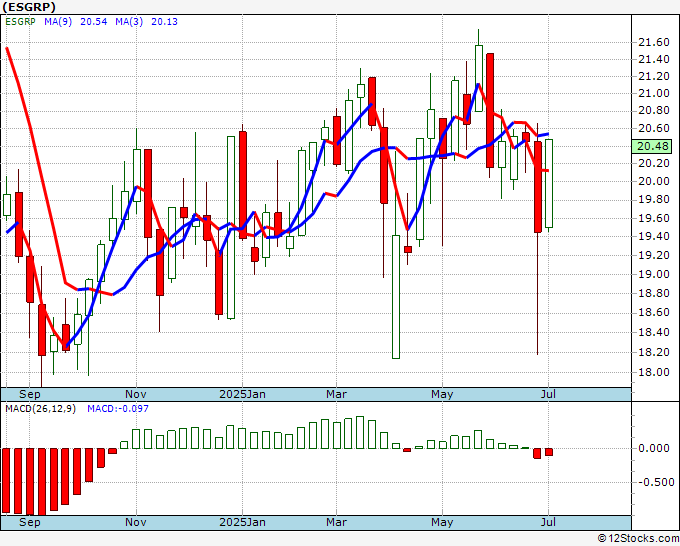This screenshot has height=546, width=680.
Task: Click the 12Stocks.com copyright text
Action: click(638, 538)
